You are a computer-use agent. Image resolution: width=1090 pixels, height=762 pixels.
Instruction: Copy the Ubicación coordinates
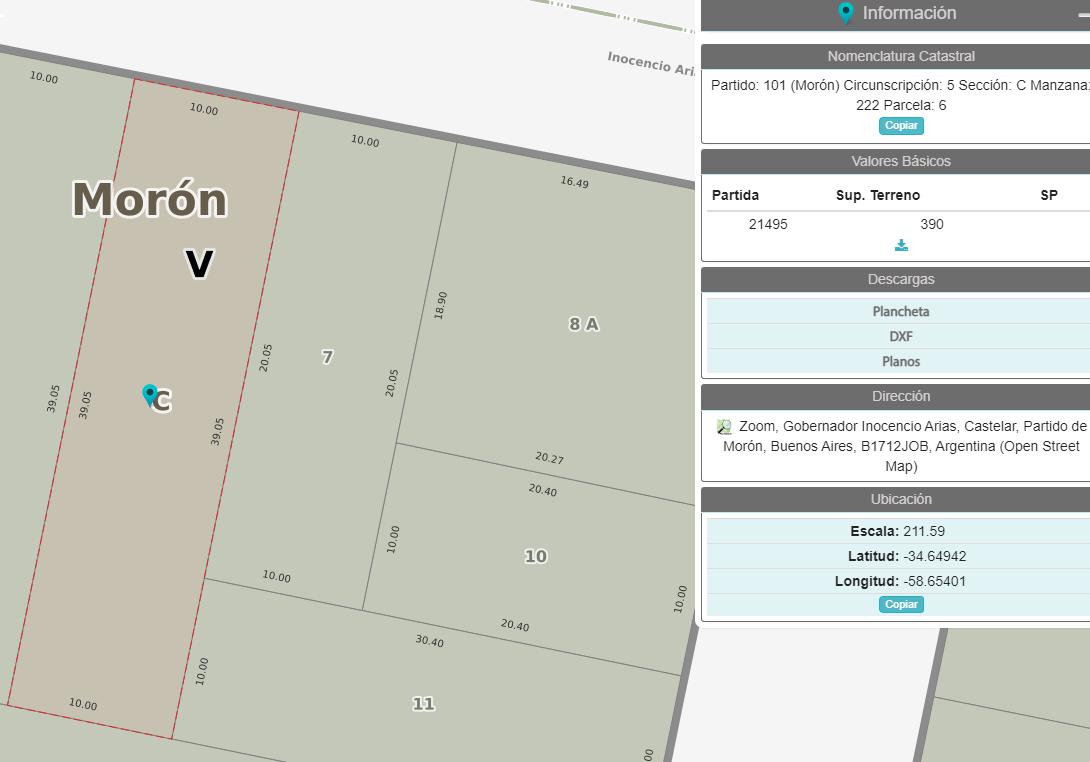(x=901, y=604)
